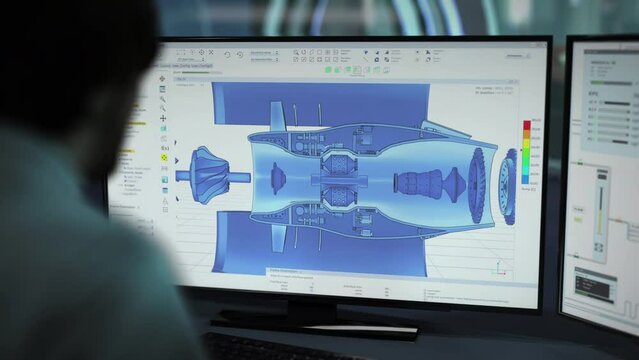The height and width of the screenshot is (360, 639).
Task: Click the window panel icon below move tool
Action: [x=163, y=89]
